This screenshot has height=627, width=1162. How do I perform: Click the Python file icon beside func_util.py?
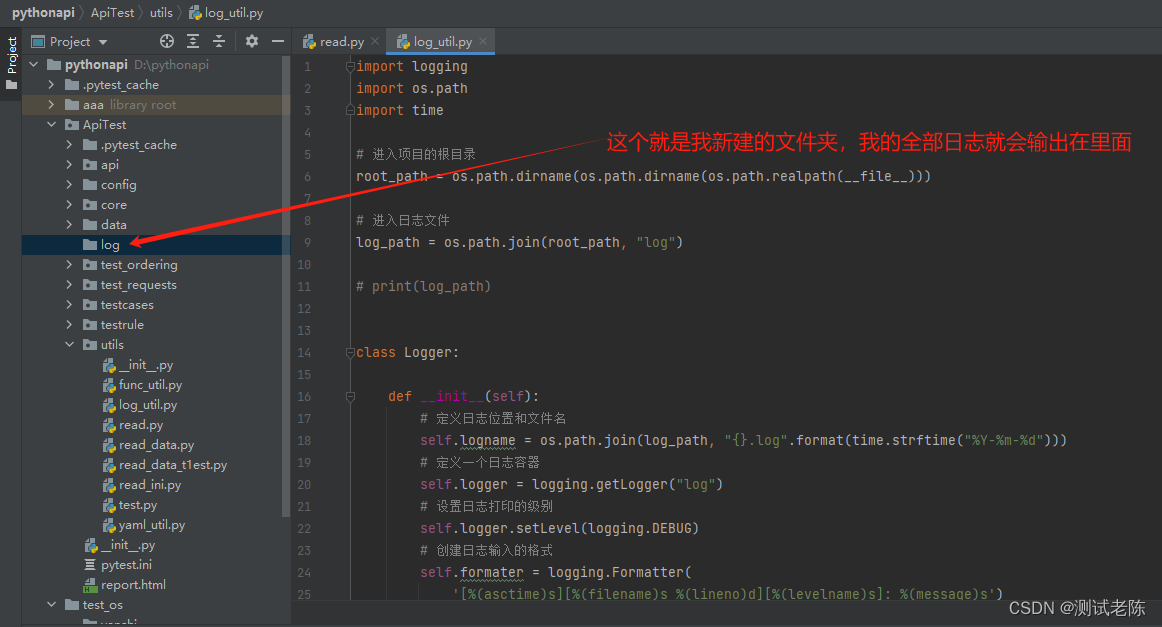click(109, 385)
